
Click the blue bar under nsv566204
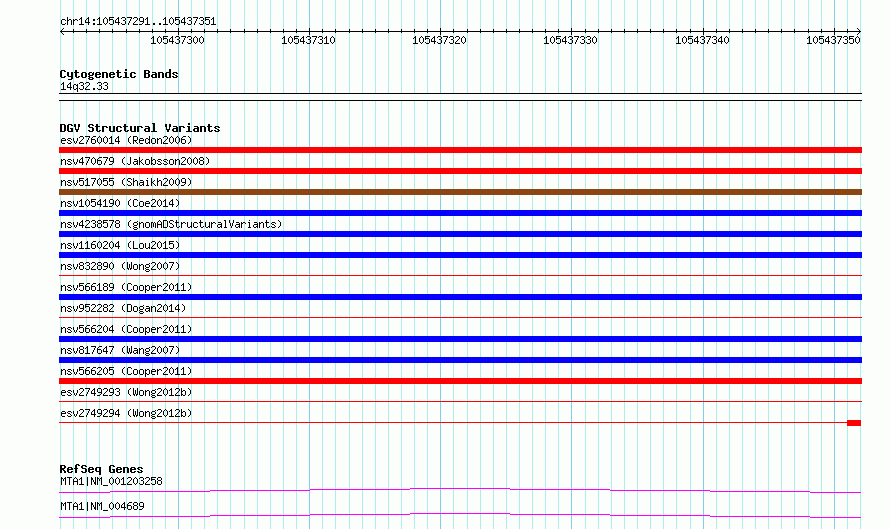click(460, 339)
